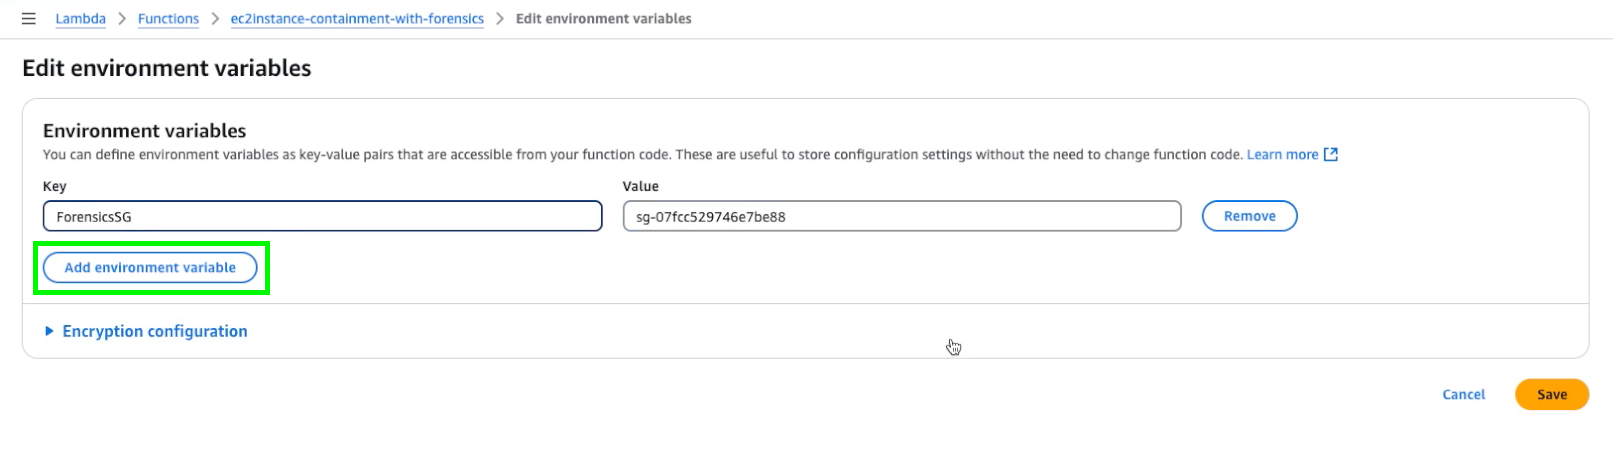Viewport: 1613px width, 468px height.
Task: Go to the Lambda breadcrumb
Action: click(81, 19)
